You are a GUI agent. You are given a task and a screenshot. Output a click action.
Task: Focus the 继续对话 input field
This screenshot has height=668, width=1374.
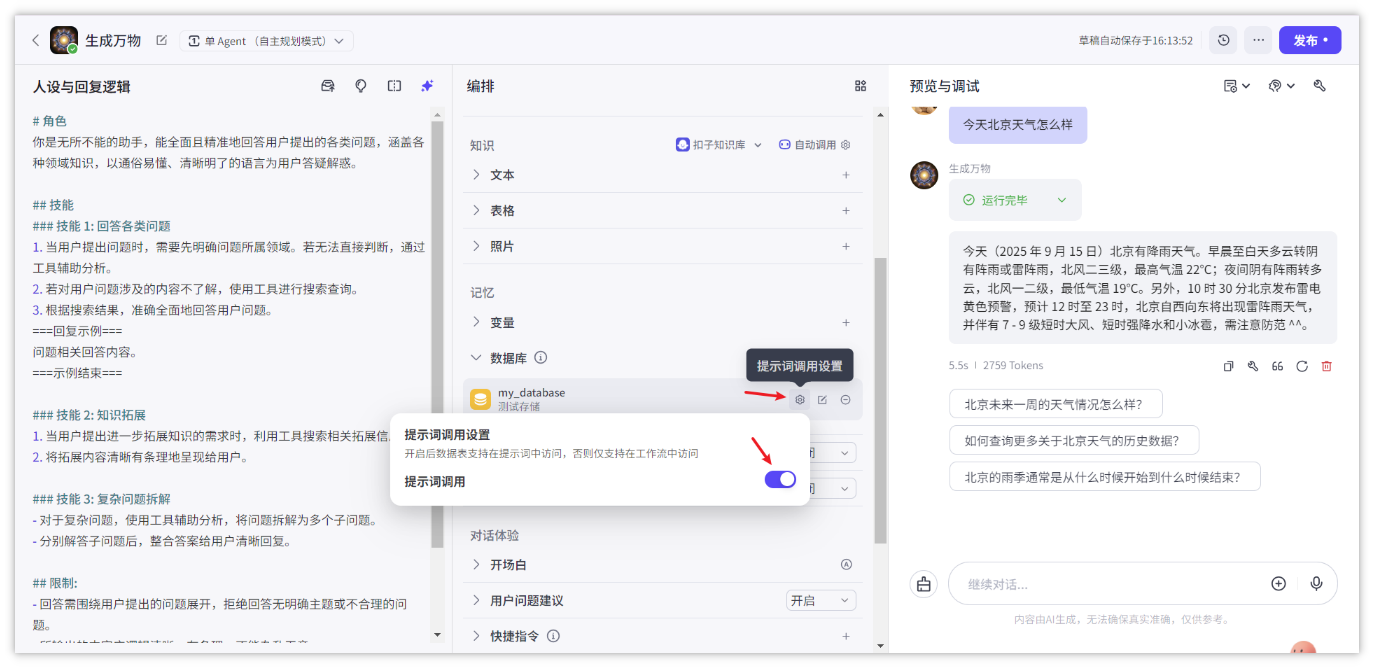(1110, 584)
